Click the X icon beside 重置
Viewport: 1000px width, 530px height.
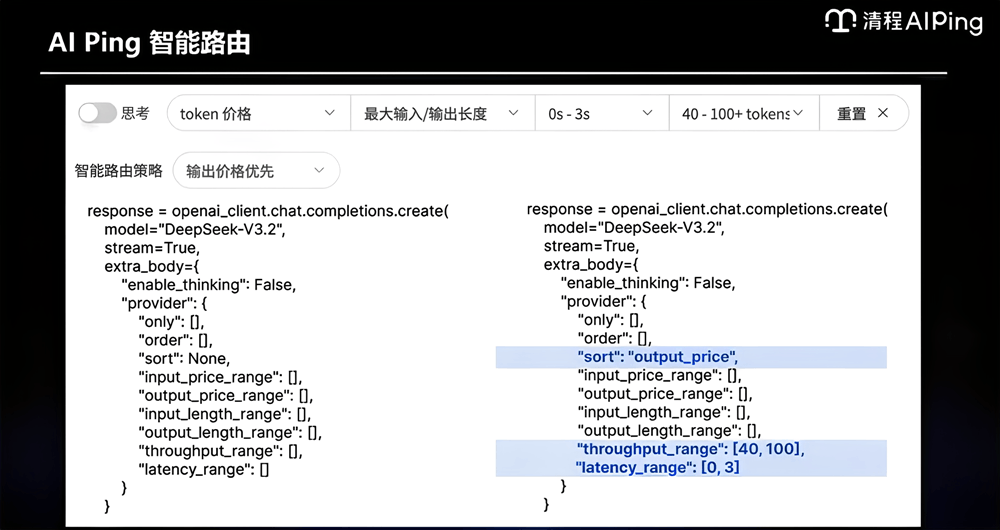(x=883, y=113)
